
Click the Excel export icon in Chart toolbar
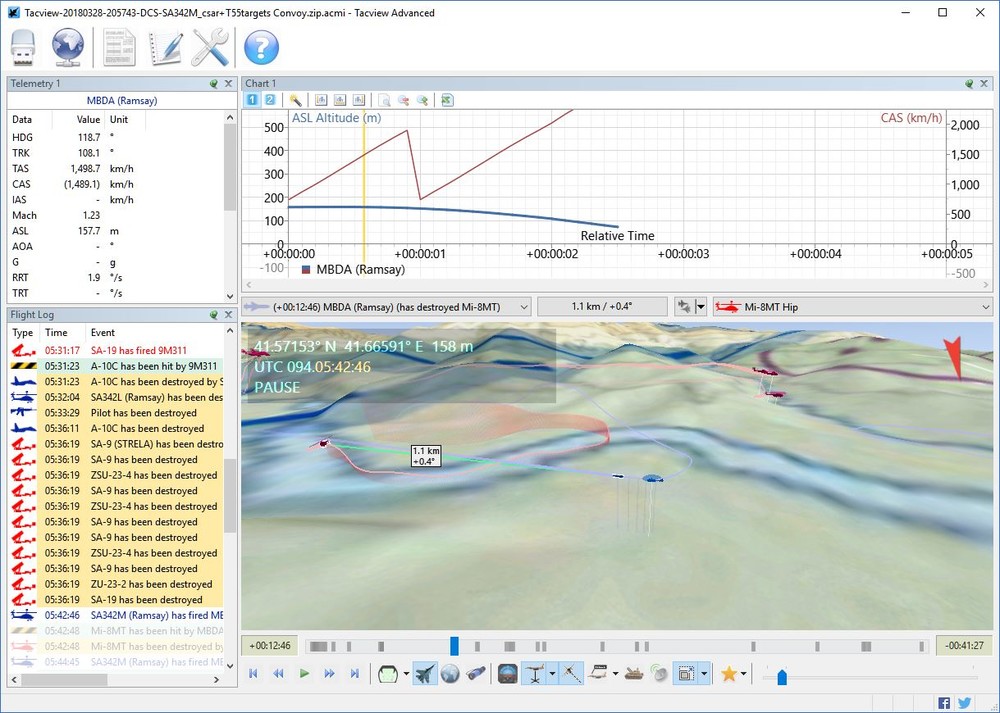pyautogui.click(x=447, y=100)
